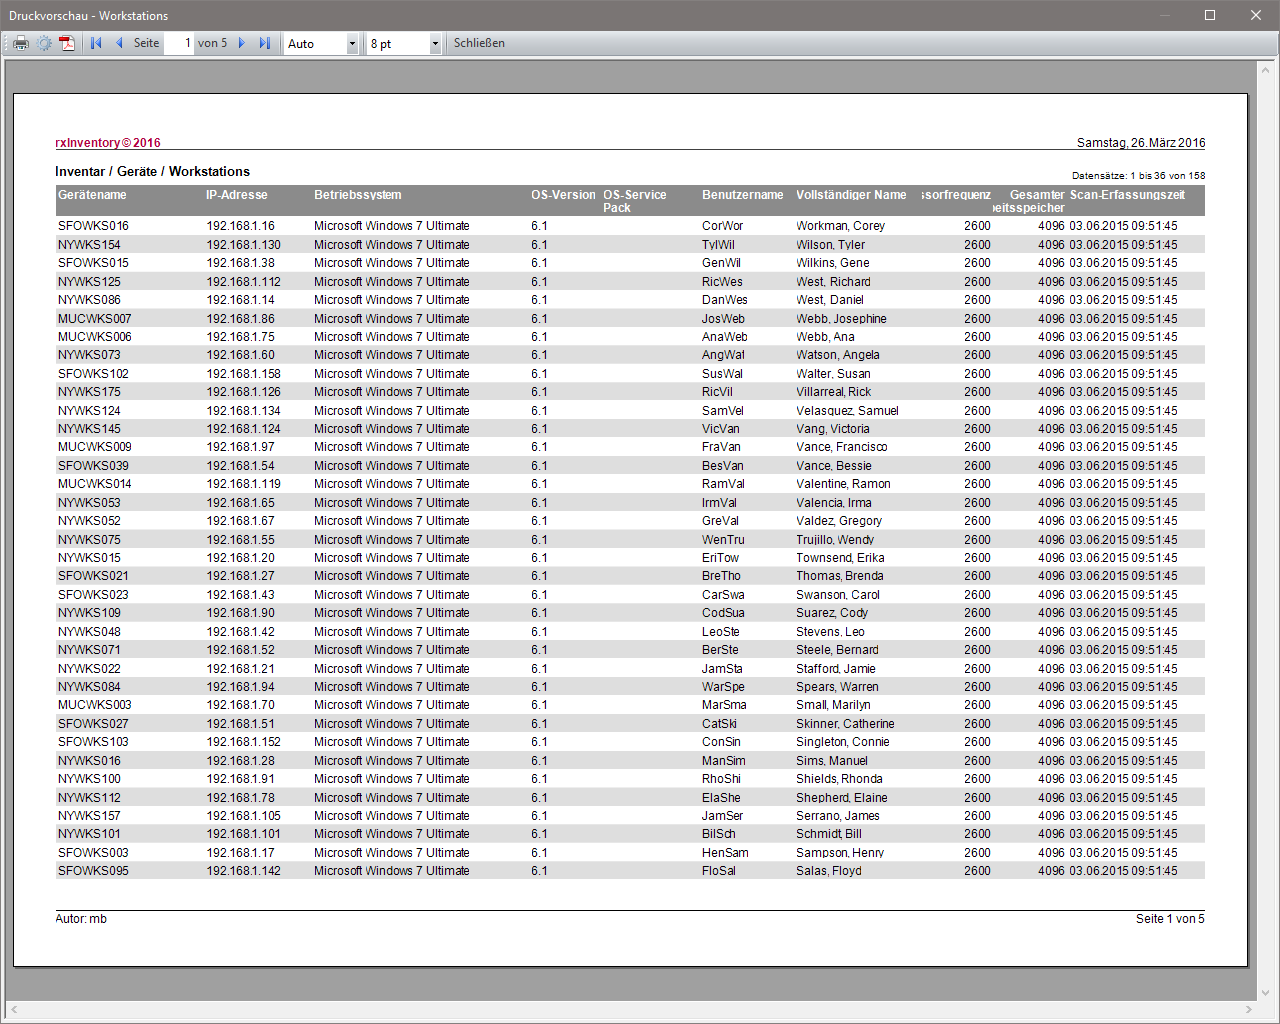The image size is (1280, 1024).
Task: Go to the previous page
Action: tap(119, 43)
